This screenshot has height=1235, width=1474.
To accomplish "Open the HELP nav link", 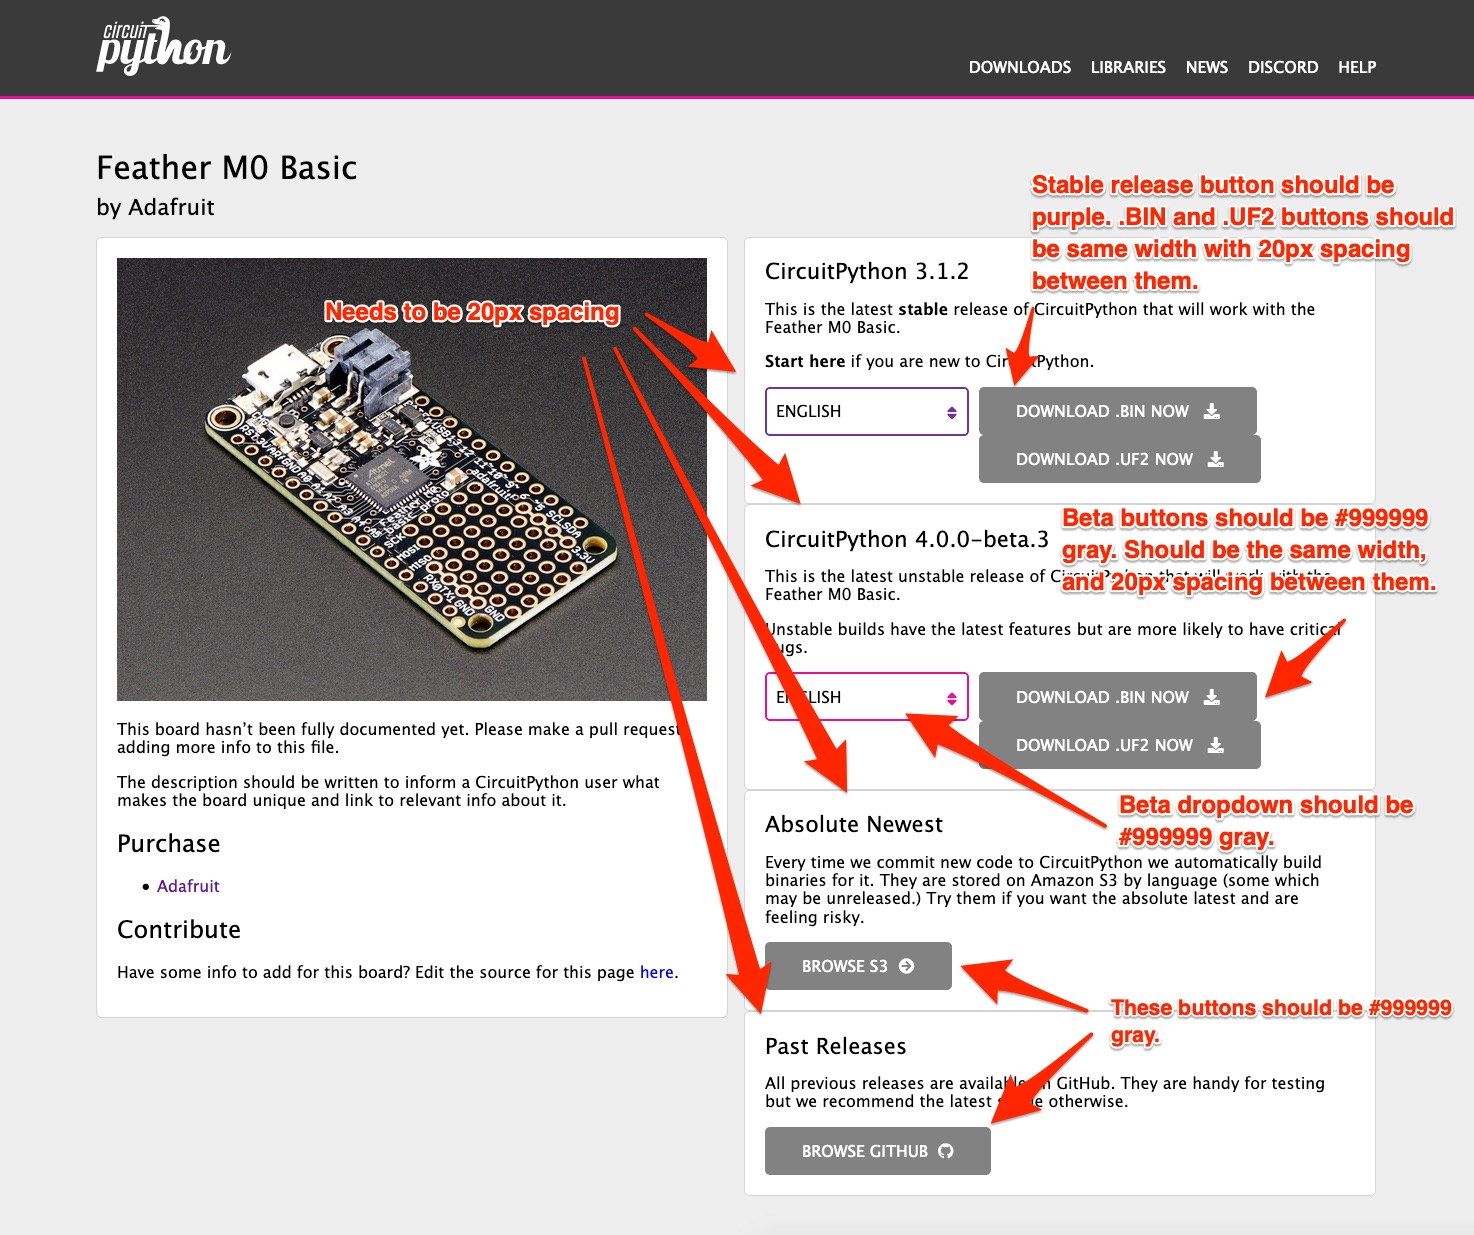I will point(1357,67).
